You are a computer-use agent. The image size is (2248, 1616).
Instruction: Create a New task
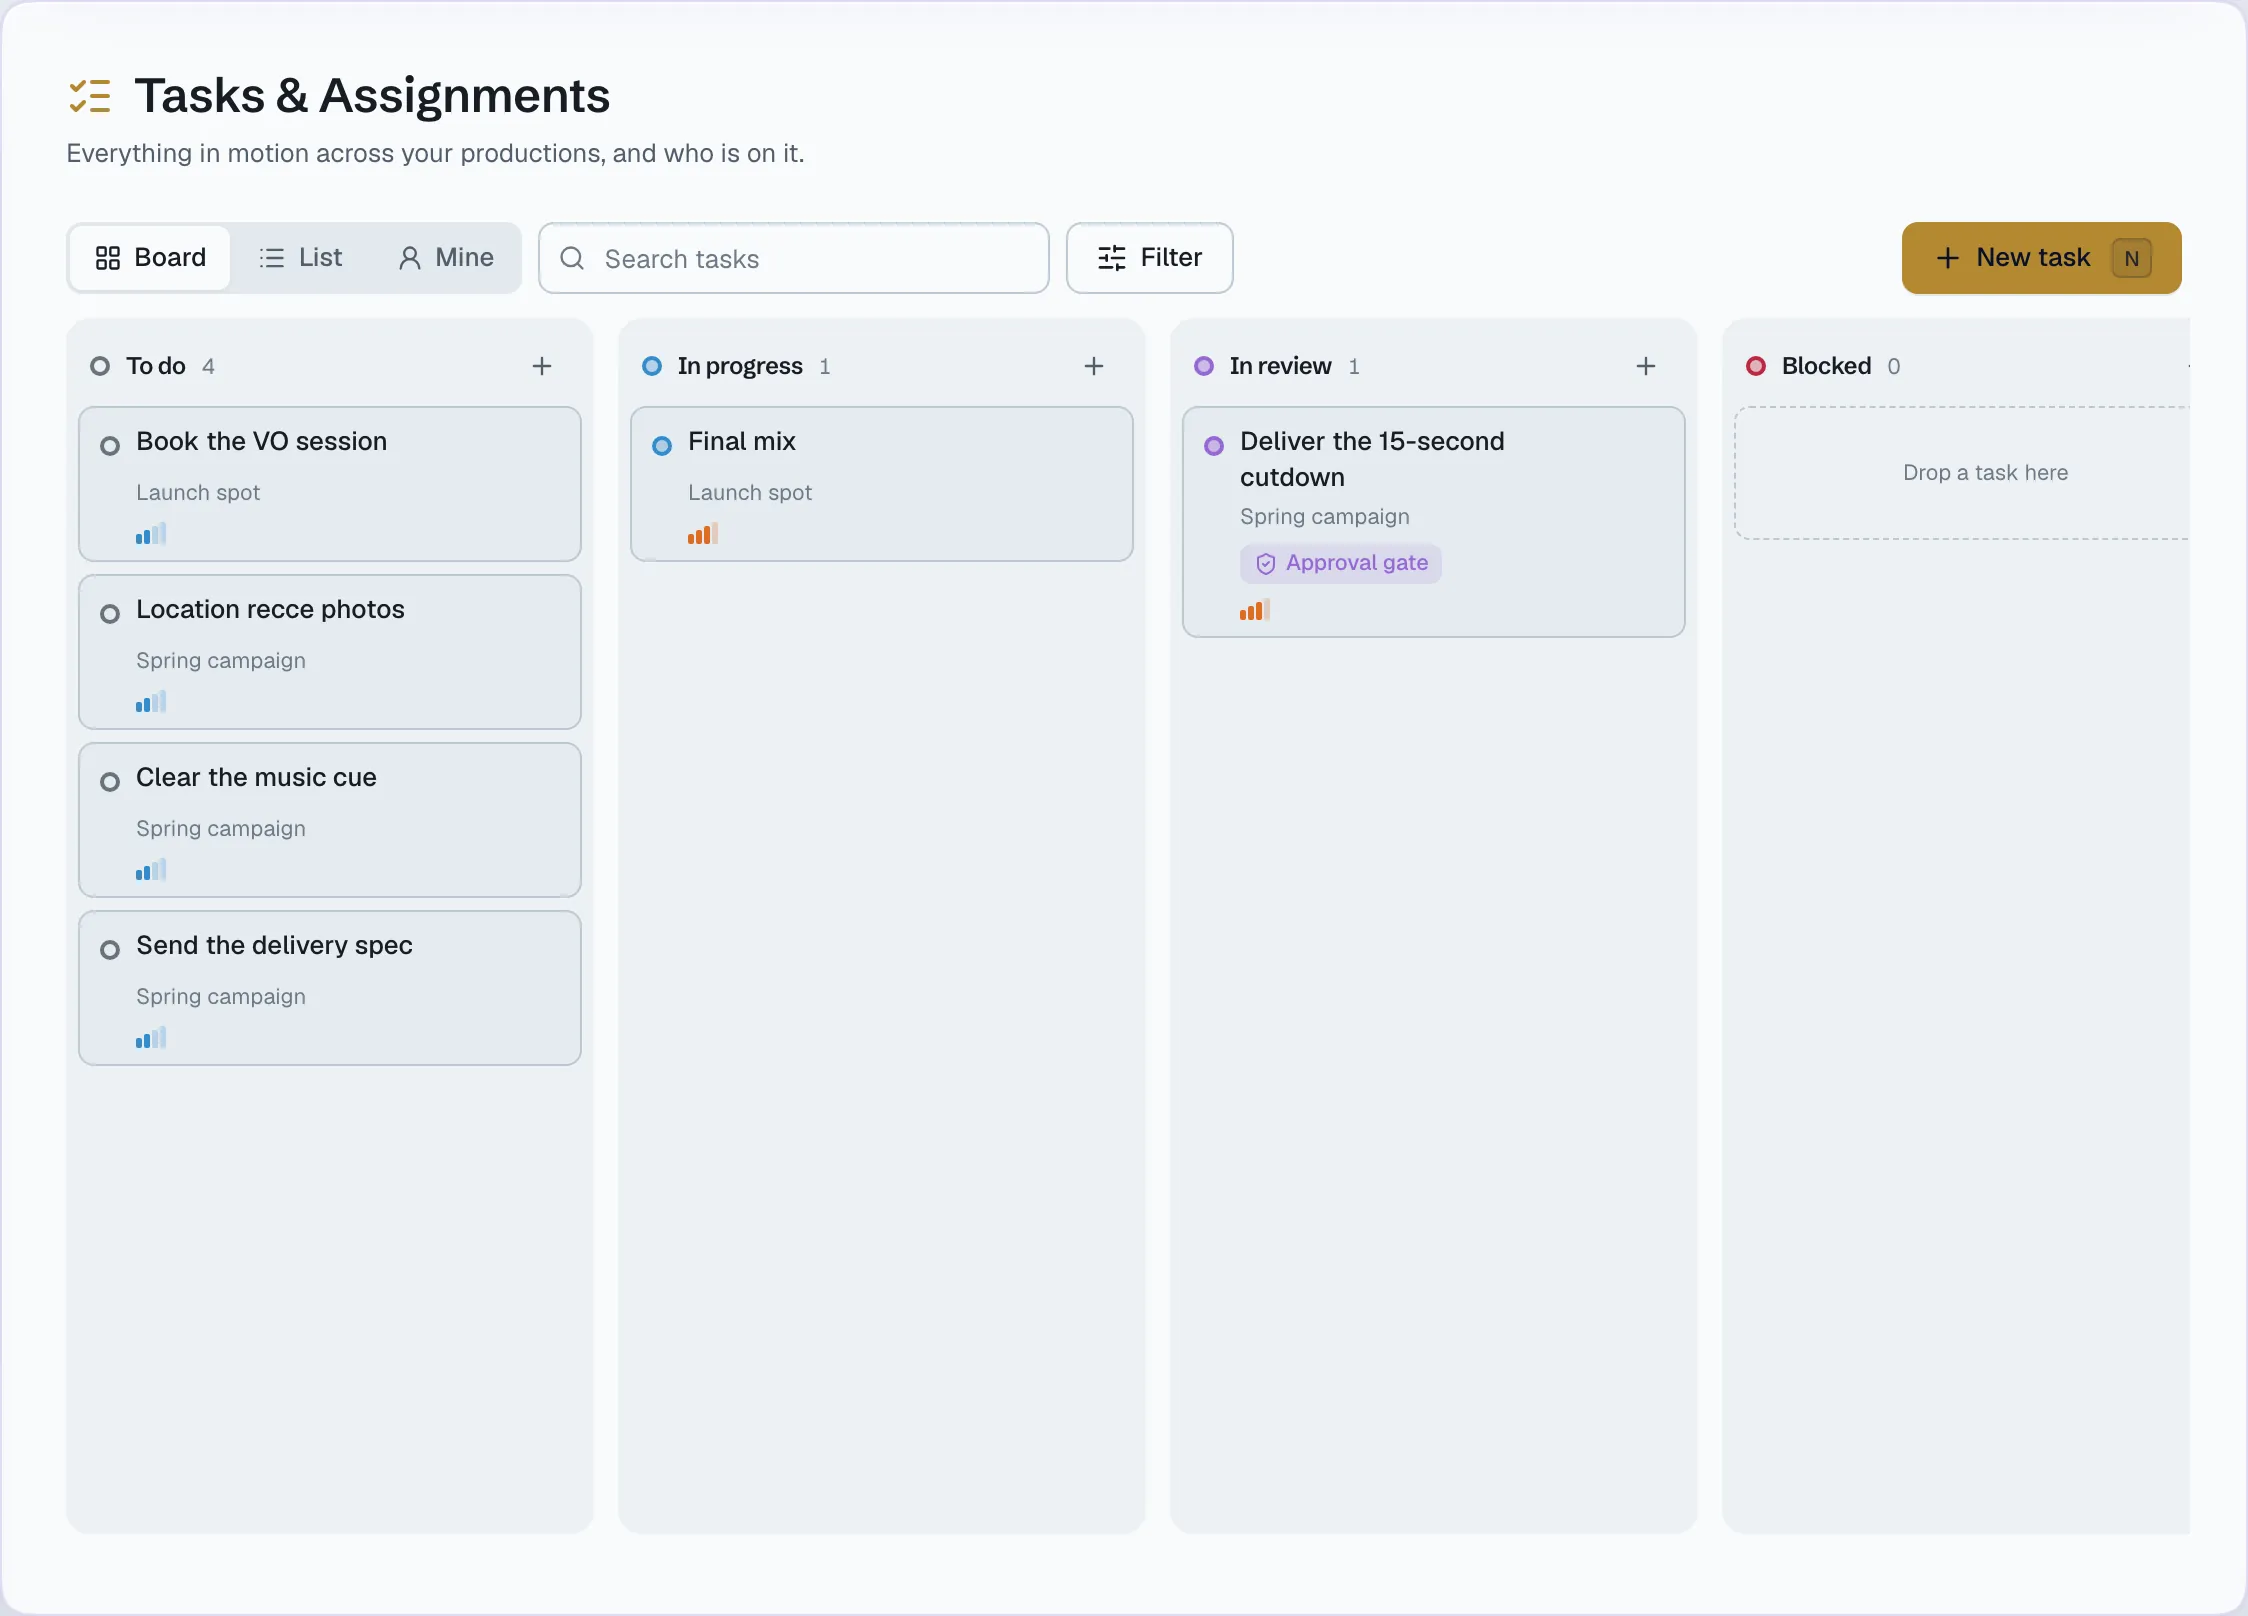click(2042, 258)
